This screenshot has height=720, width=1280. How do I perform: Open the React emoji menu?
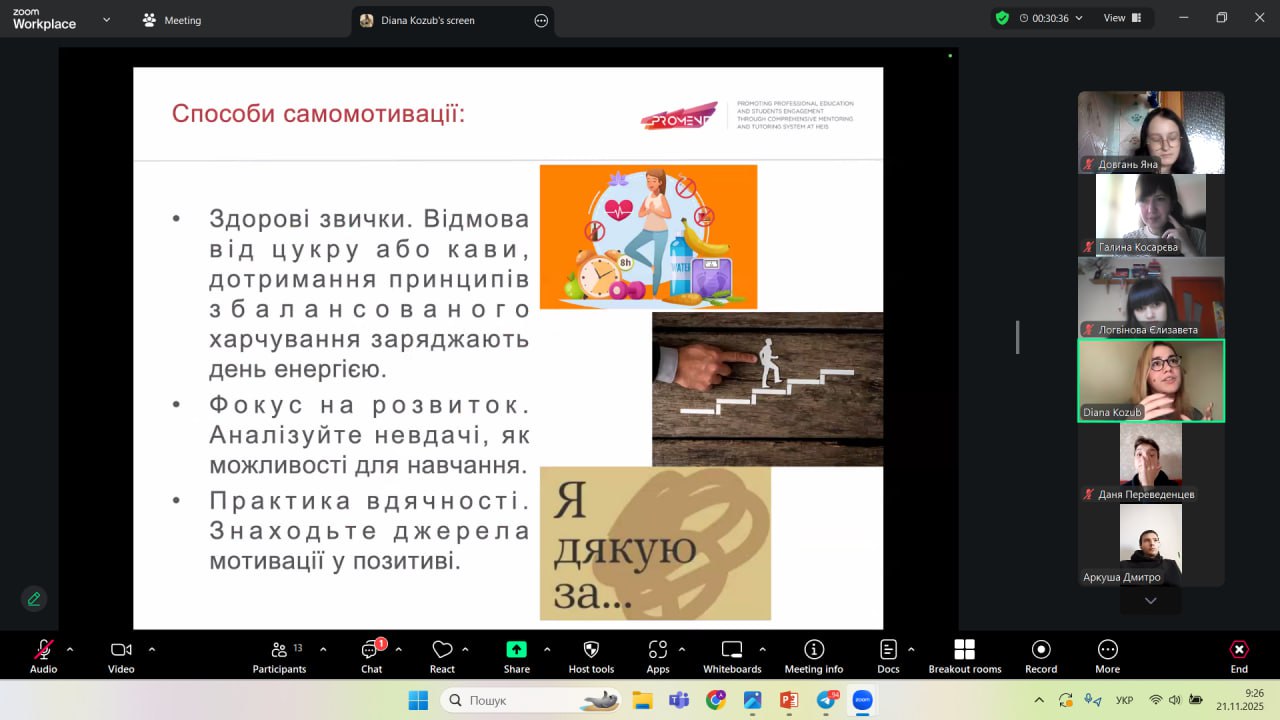tap(442, 655)
